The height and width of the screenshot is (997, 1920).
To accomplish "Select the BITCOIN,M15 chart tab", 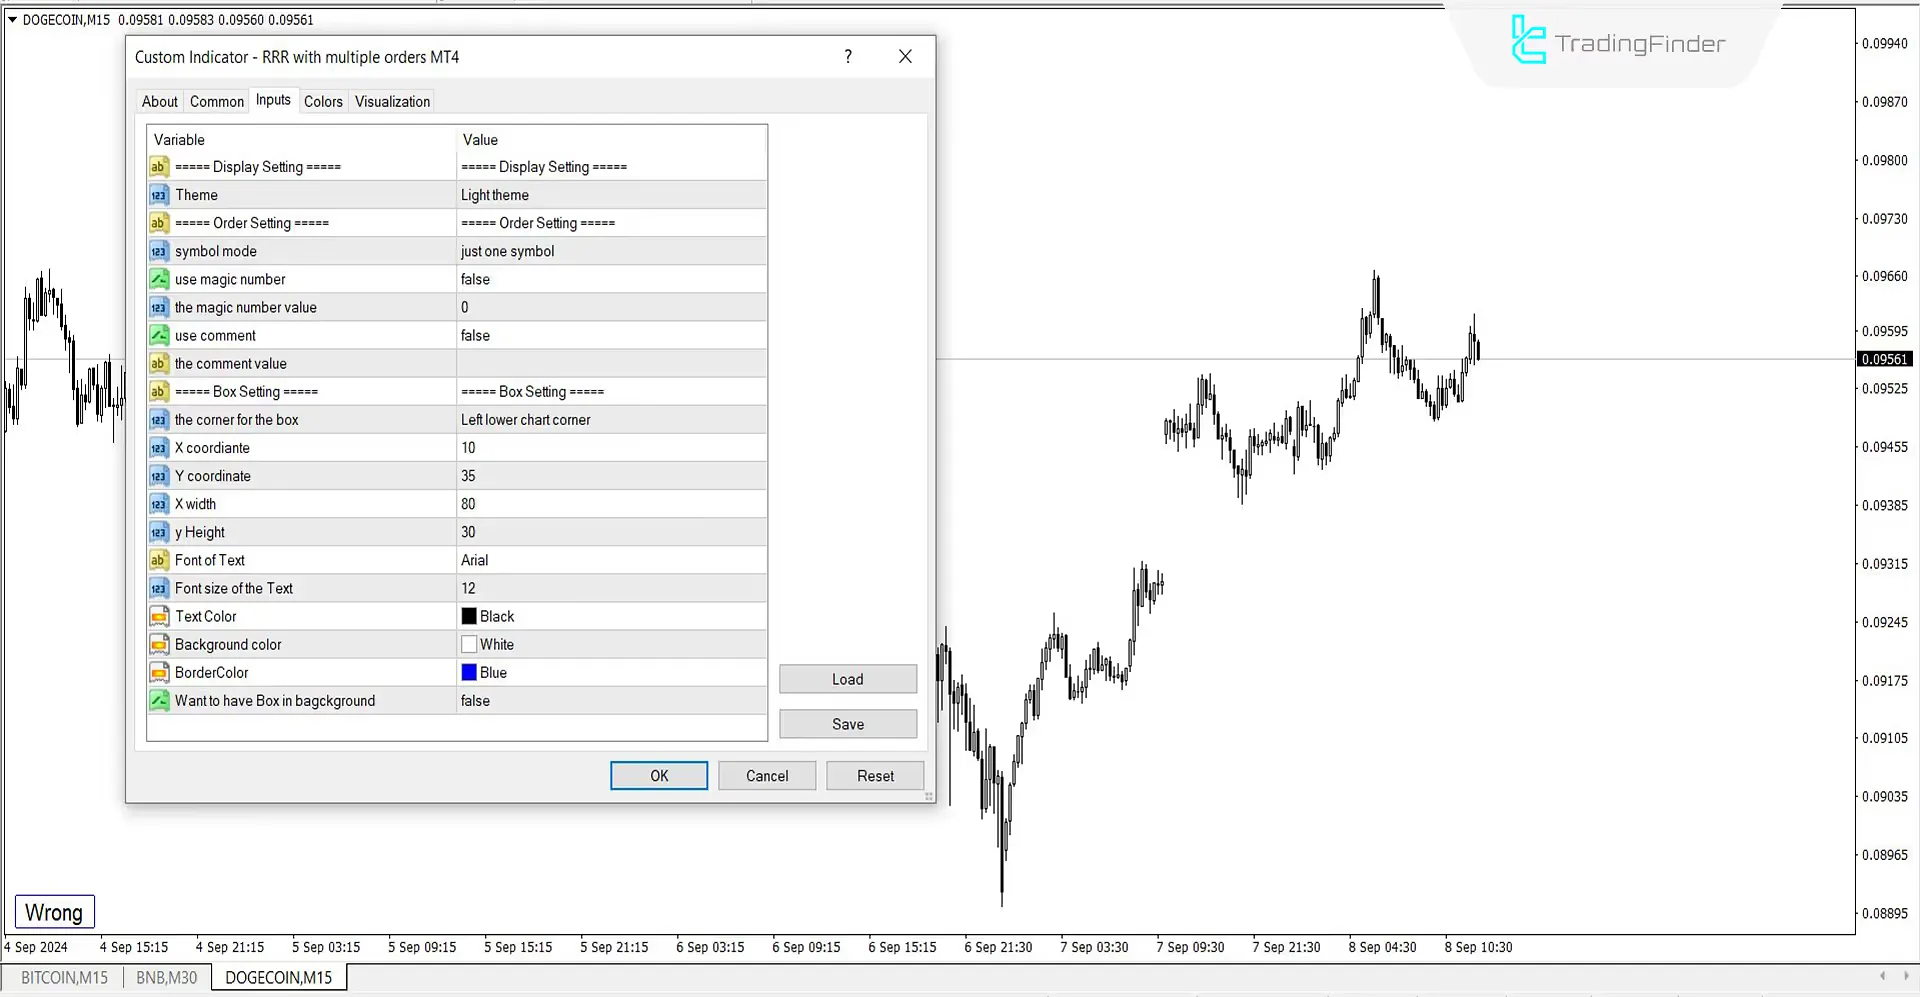I will tap(63, 977).
